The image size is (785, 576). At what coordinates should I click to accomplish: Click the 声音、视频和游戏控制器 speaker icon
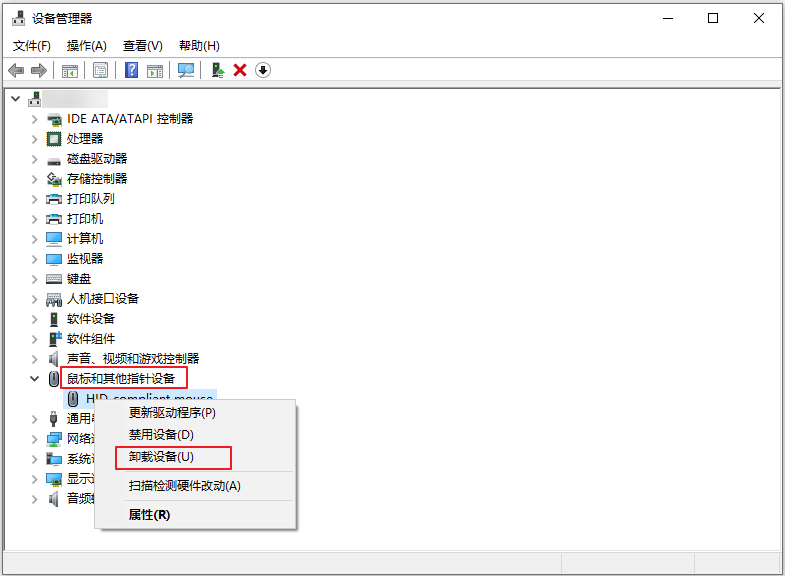54,359
